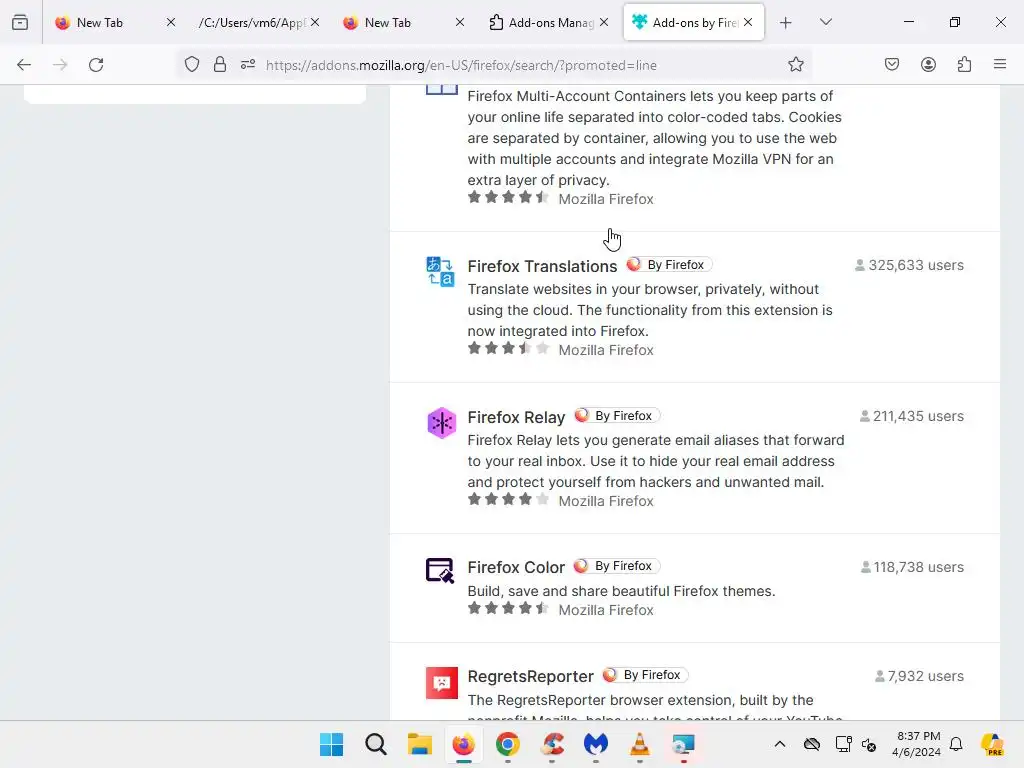Go back to the previous page
Screen dimensions: 1024x768
(x=24, y=65)
